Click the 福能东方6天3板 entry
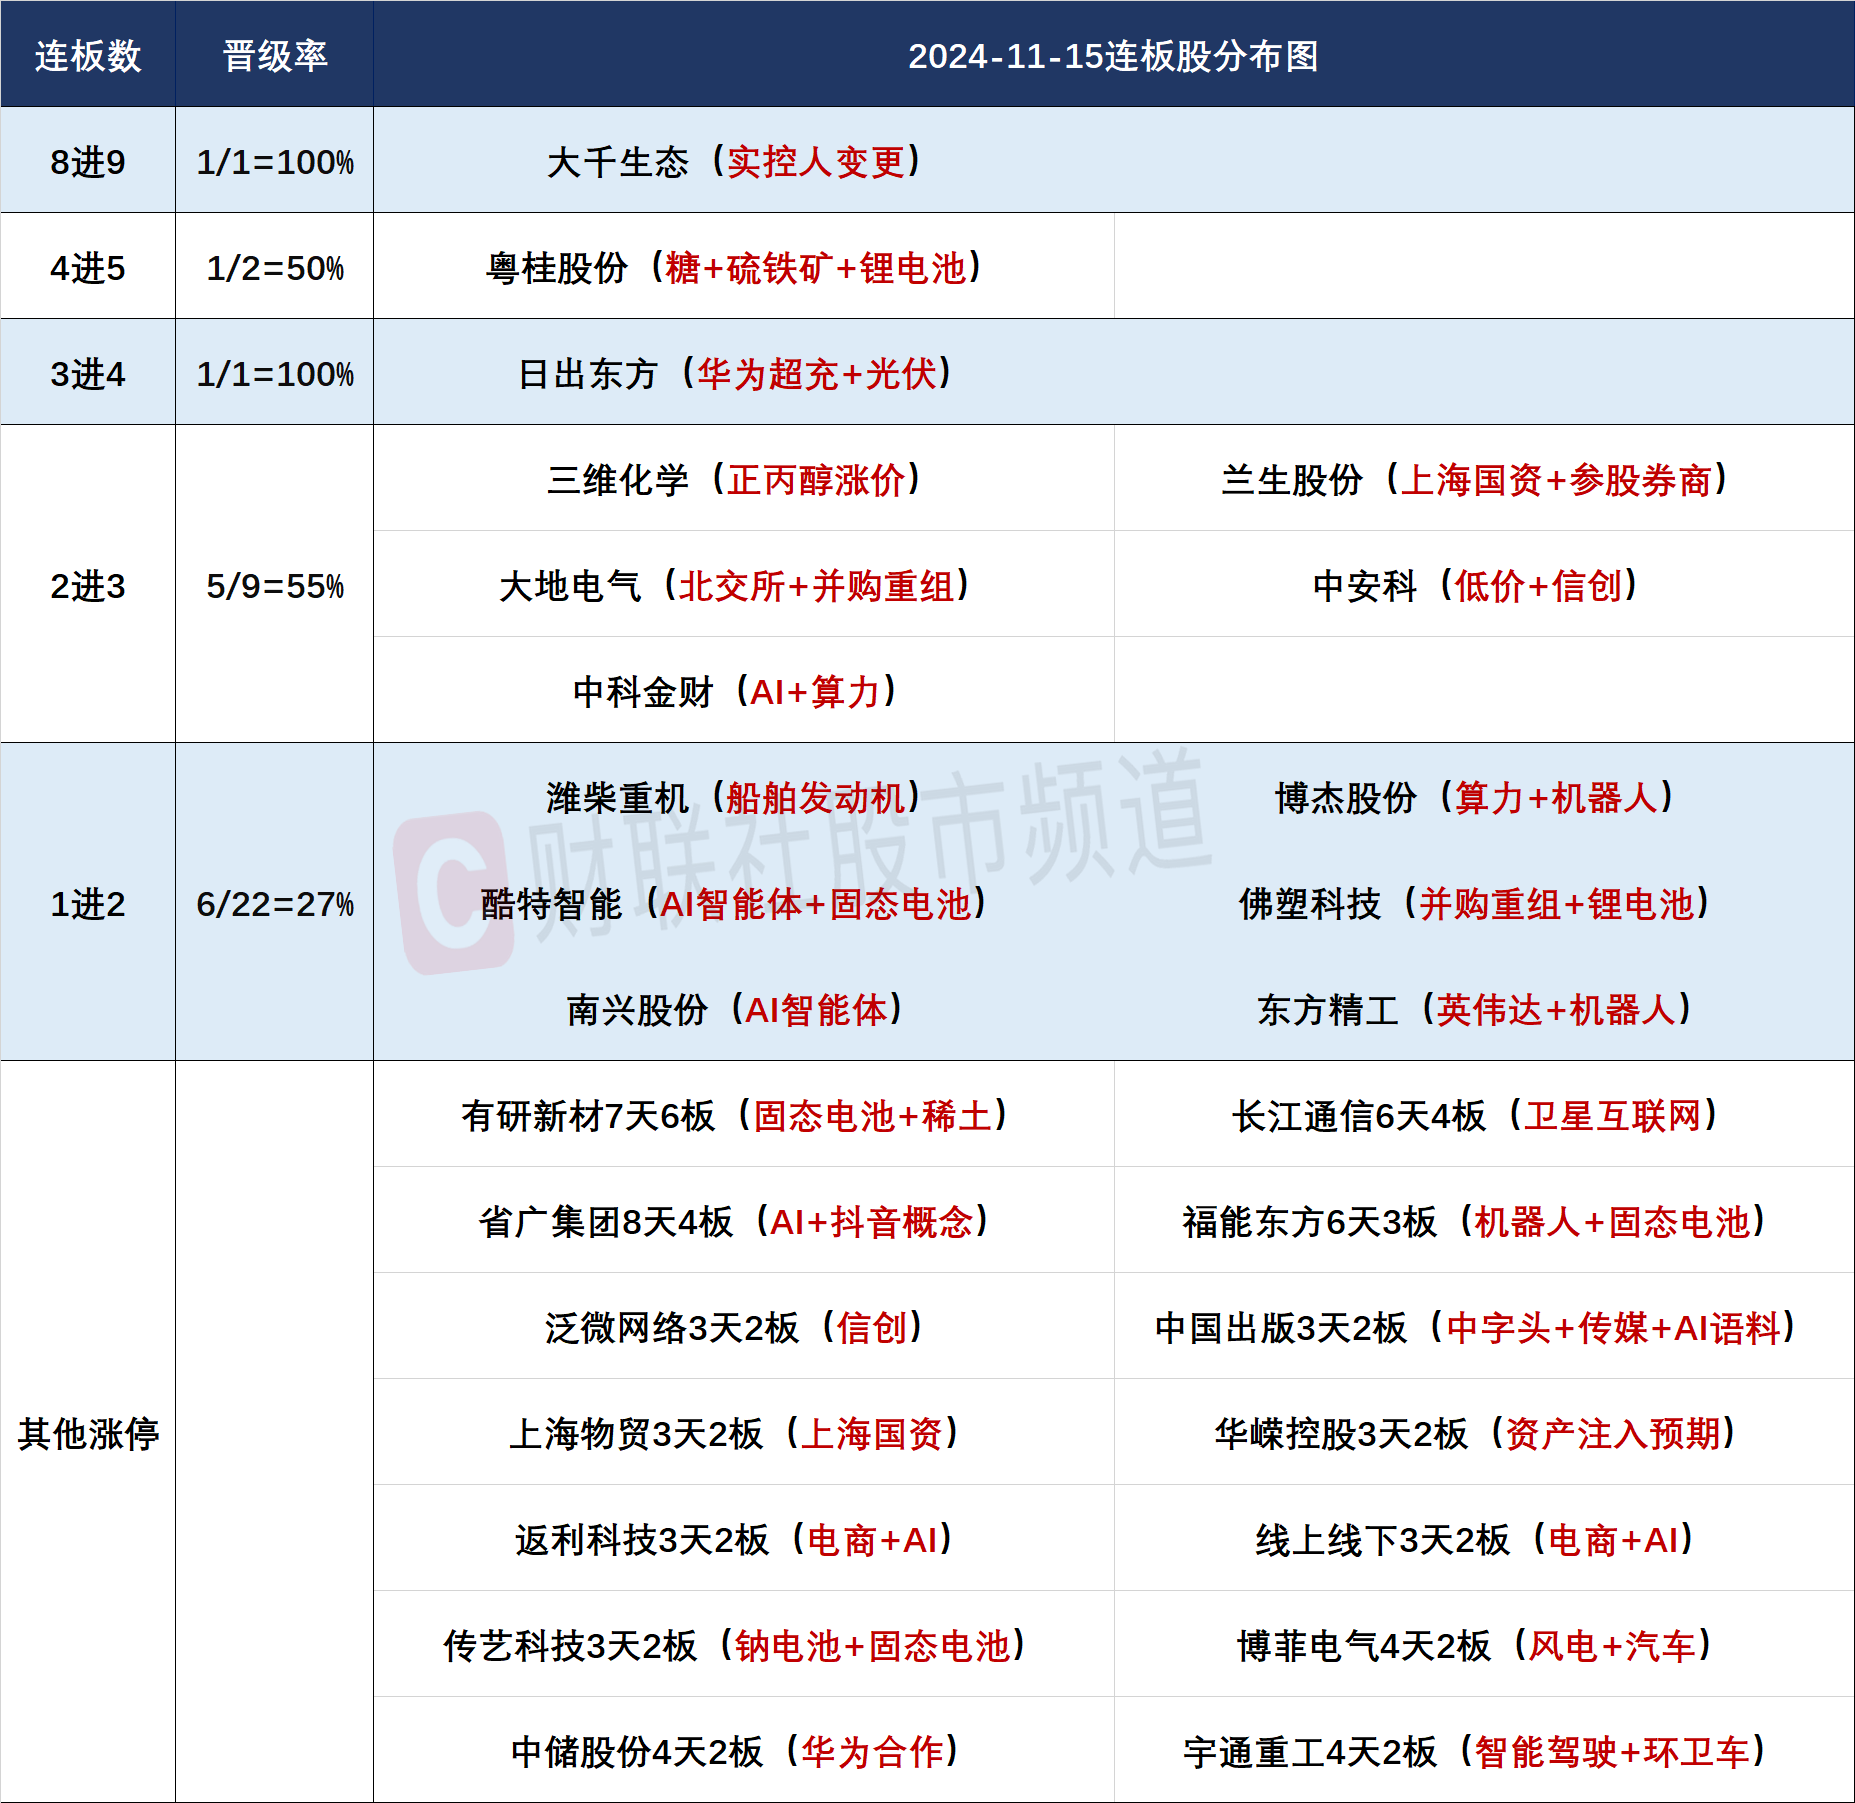 pos(1475,1222)
